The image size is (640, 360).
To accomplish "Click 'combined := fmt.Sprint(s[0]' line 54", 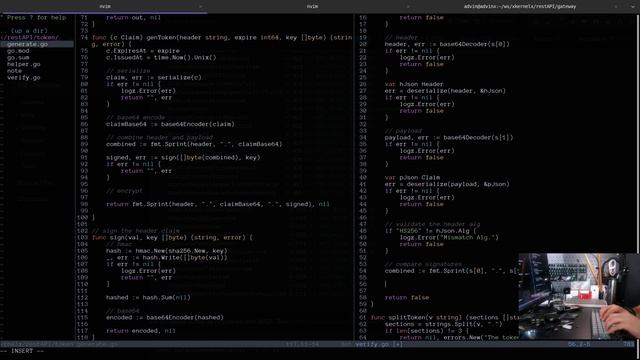I will [x=451, y=271].
